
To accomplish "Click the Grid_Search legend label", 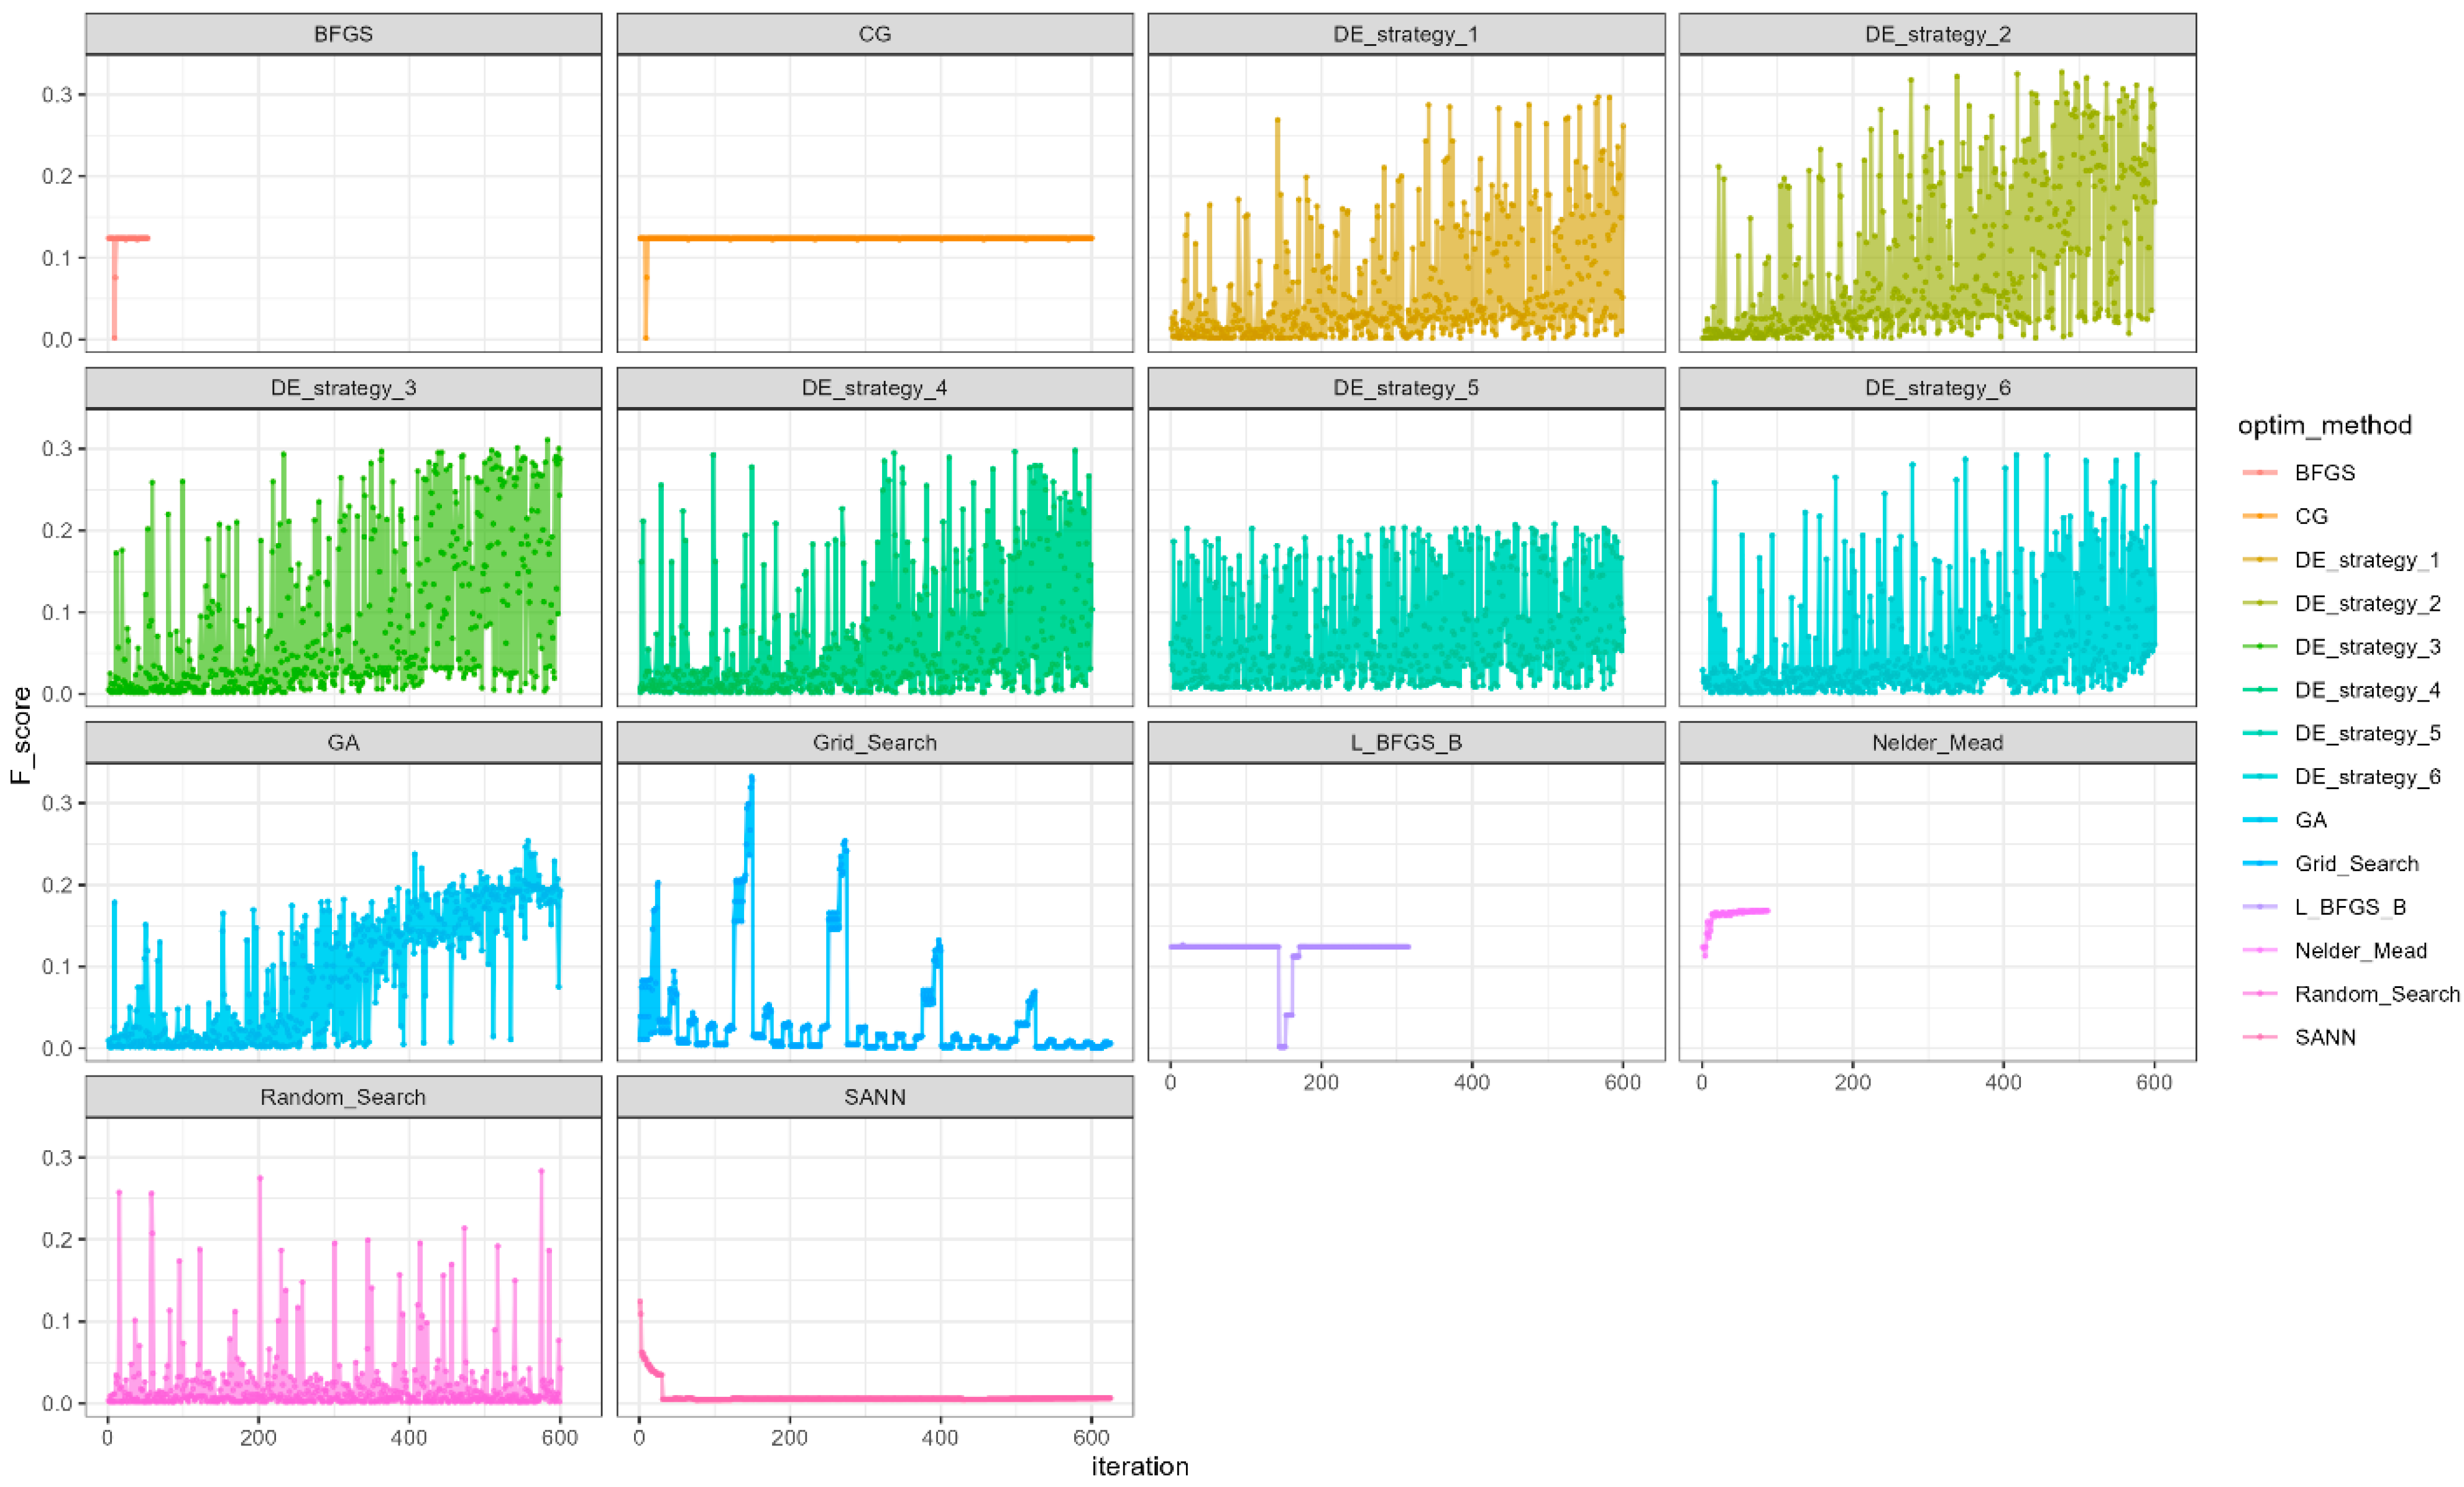I will point(2356,864).
